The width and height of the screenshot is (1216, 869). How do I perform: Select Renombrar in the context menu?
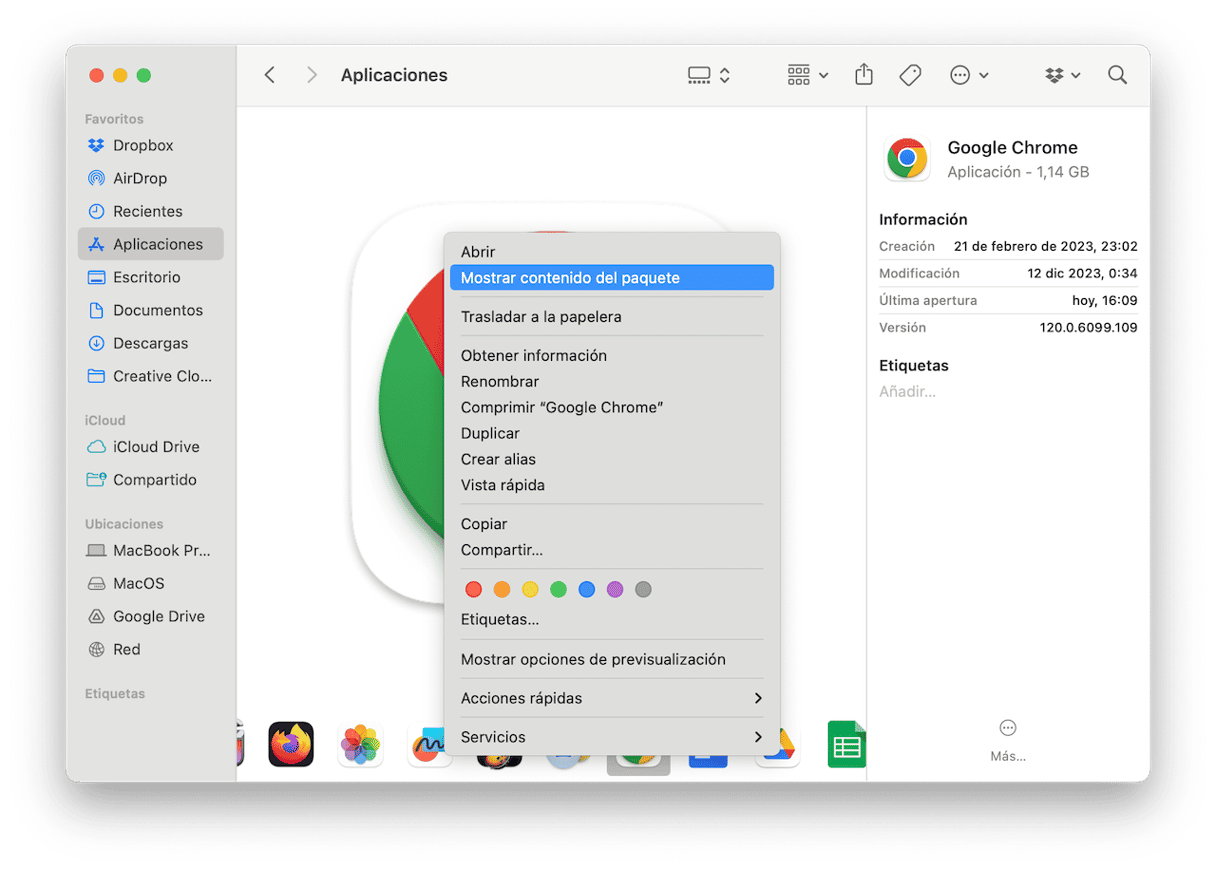pyautogui.click(x=612, y=382)
